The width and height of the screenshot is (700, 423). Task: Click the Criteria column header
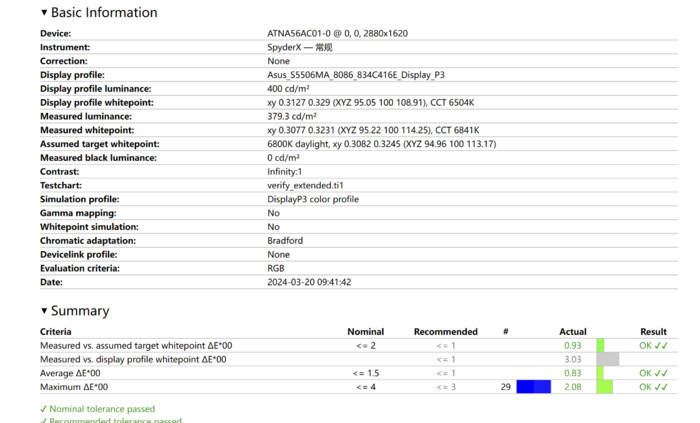(56, 331)
